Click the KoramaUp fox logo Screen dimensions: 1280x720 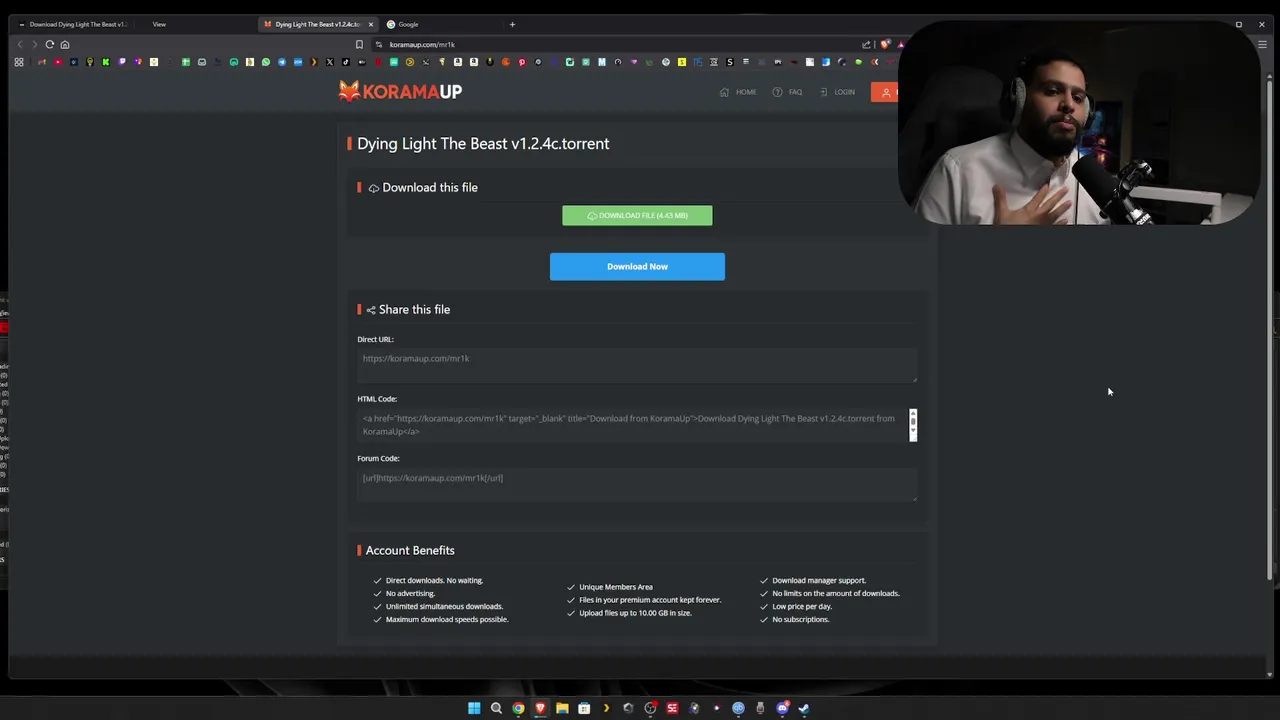click(x=399, y=91)
